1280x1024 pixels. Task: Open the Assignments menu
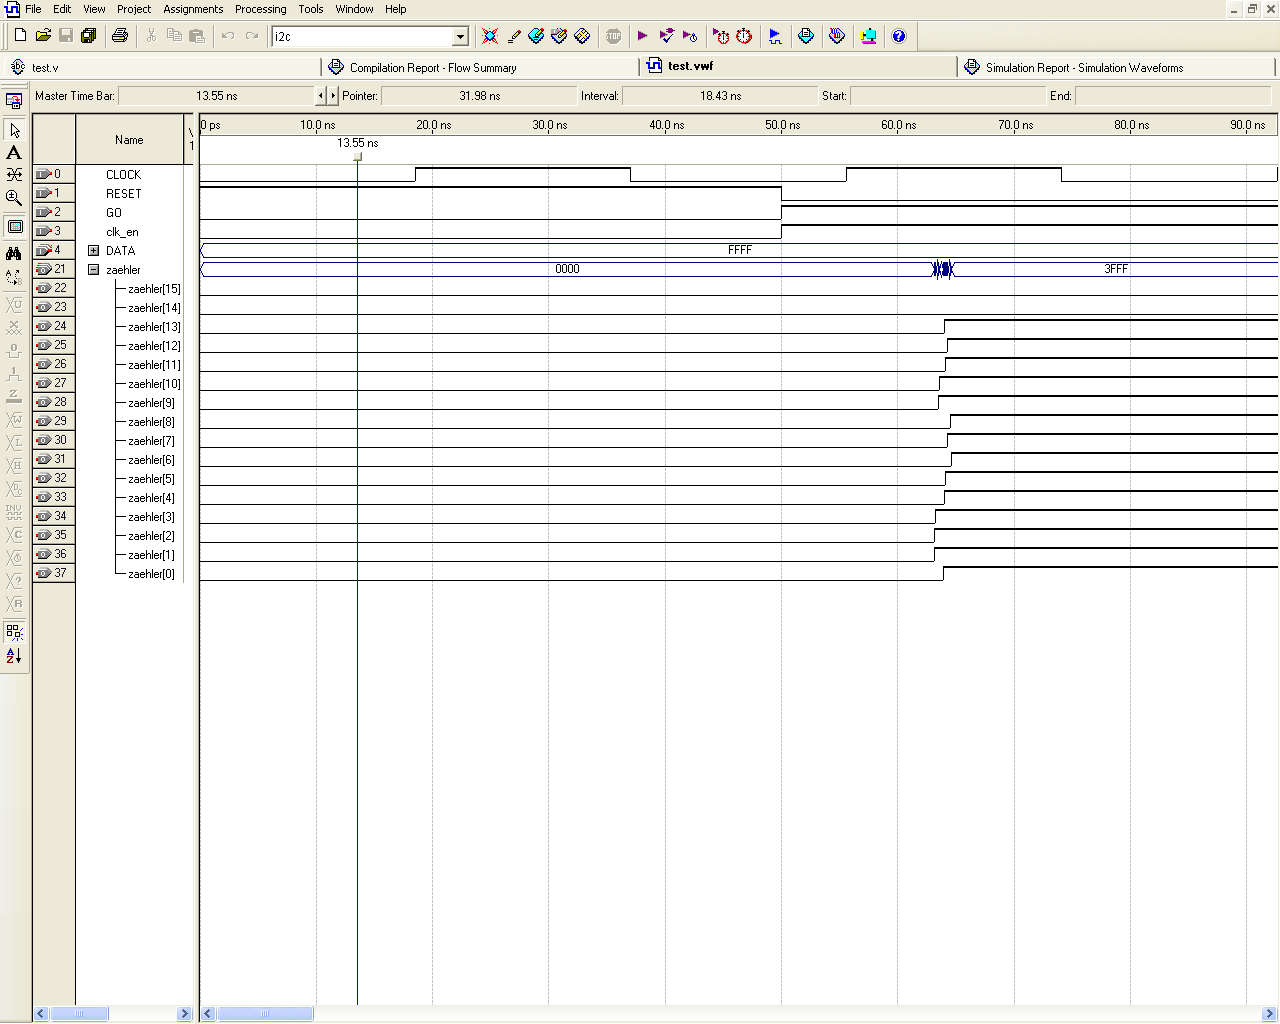pos(193,9)
